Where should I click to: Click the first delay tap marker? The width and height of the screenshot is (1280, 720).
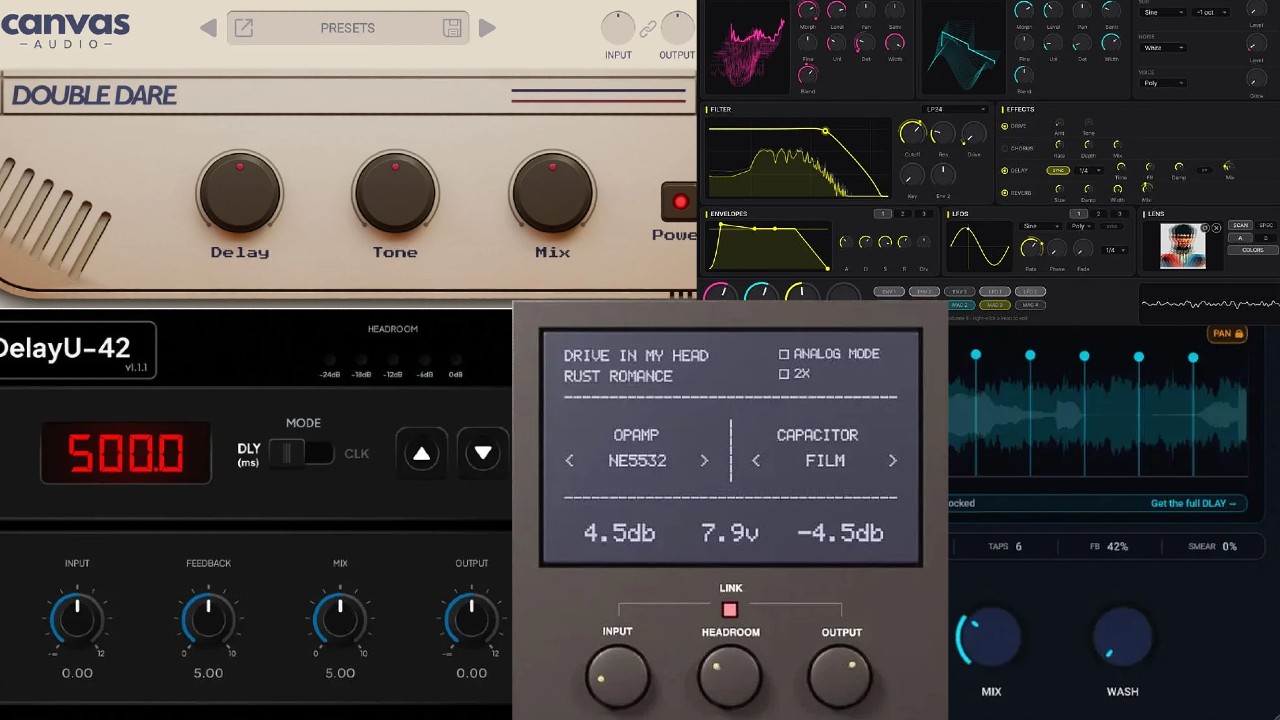point(975,355)
